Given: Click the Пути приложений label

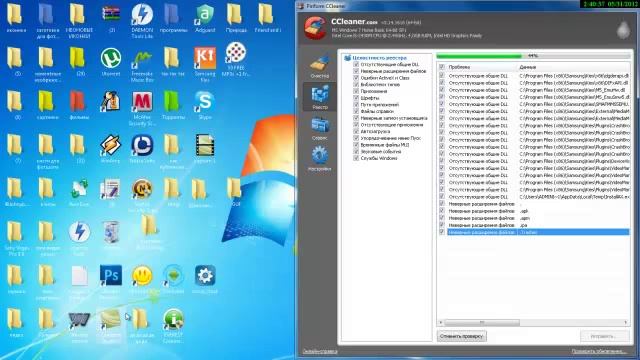Looking at the screenshot, I should 380,104.
